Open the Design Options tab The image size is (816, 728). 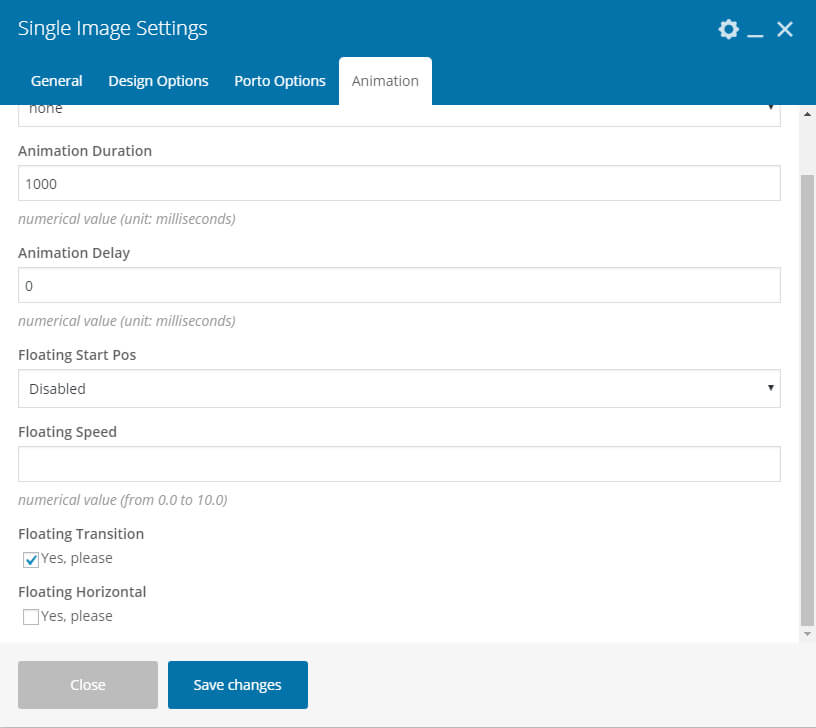tap(158, 81)
